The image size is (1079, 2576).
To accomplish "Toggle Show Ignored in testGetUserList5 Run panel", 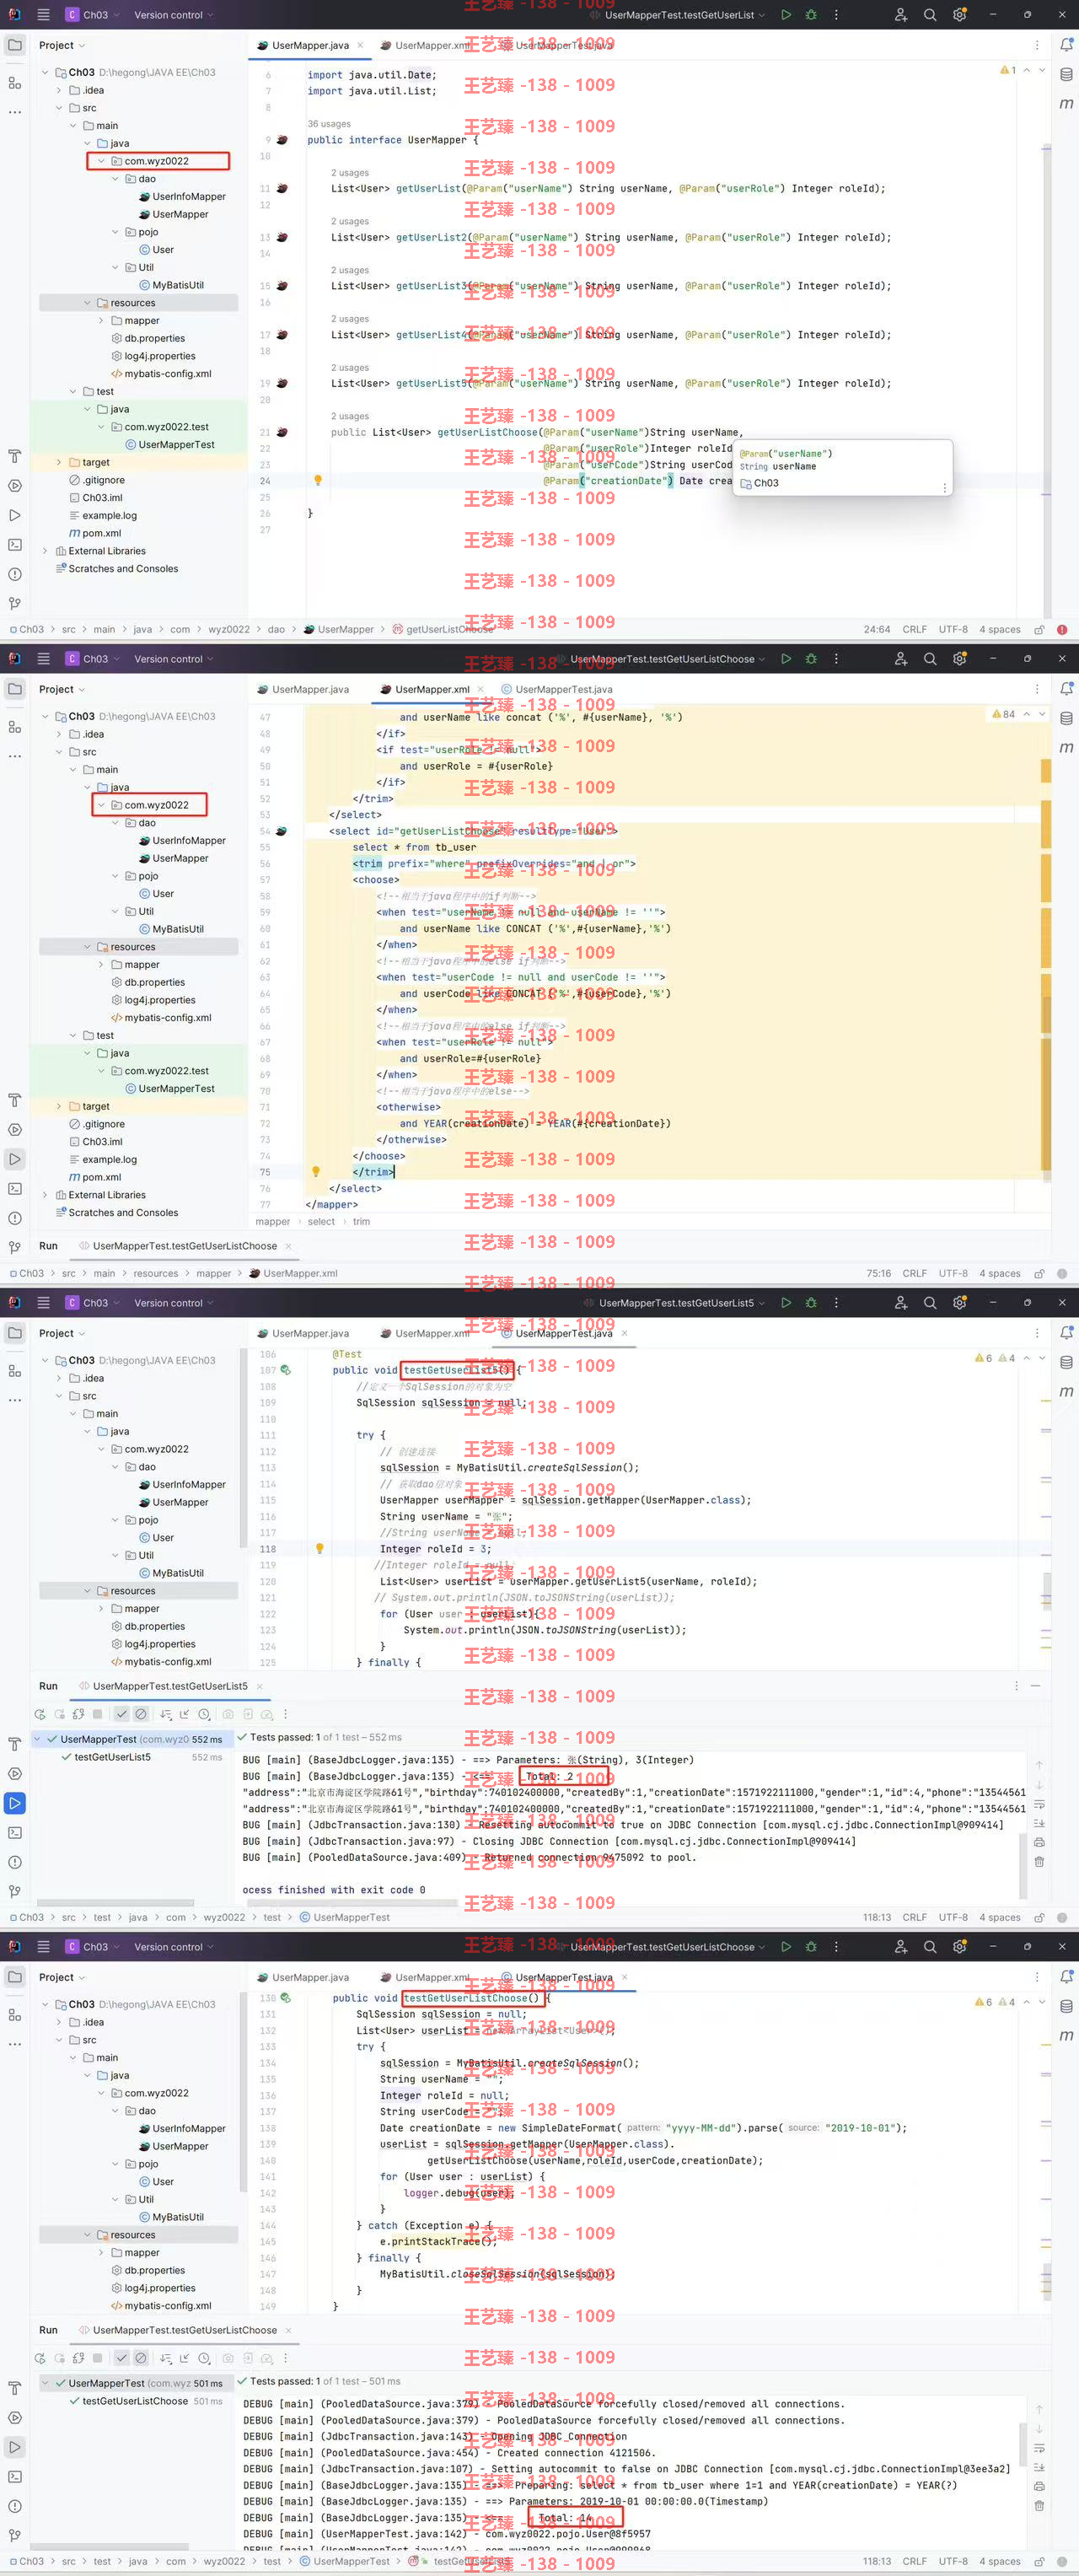I will click(141, 1714).
